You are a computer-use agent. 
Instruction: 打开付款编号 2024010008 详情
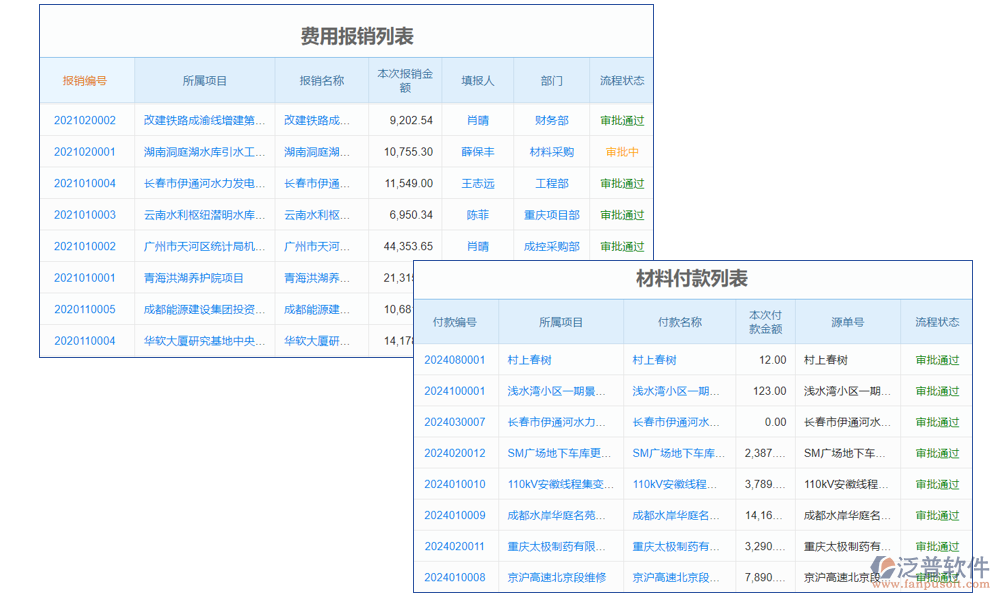click(457, 577)
